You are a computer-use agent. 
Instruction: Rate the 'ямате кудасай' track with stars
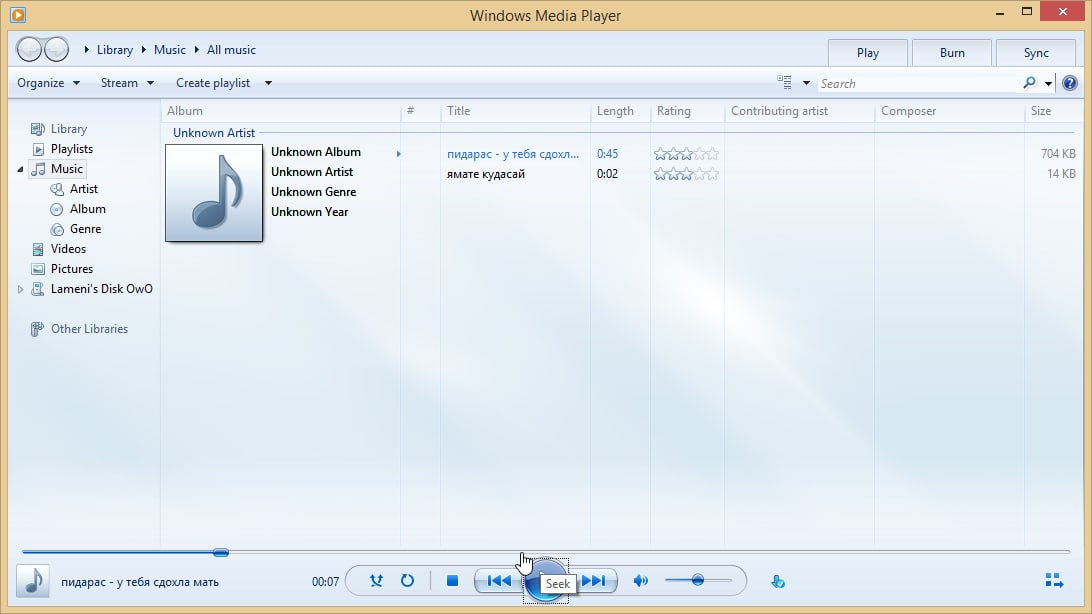click(x=686, y=174)
